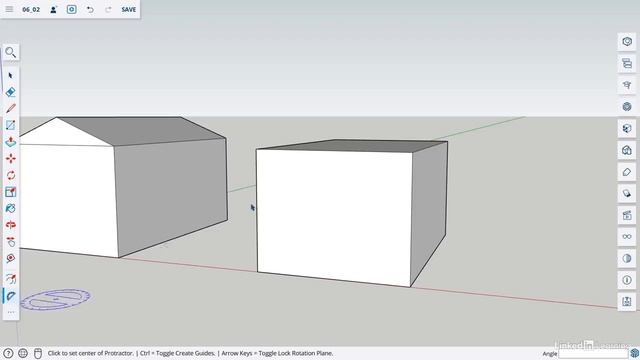
Task: Open the Instructor graduation cap panel
Action: [x=627, y=85]
